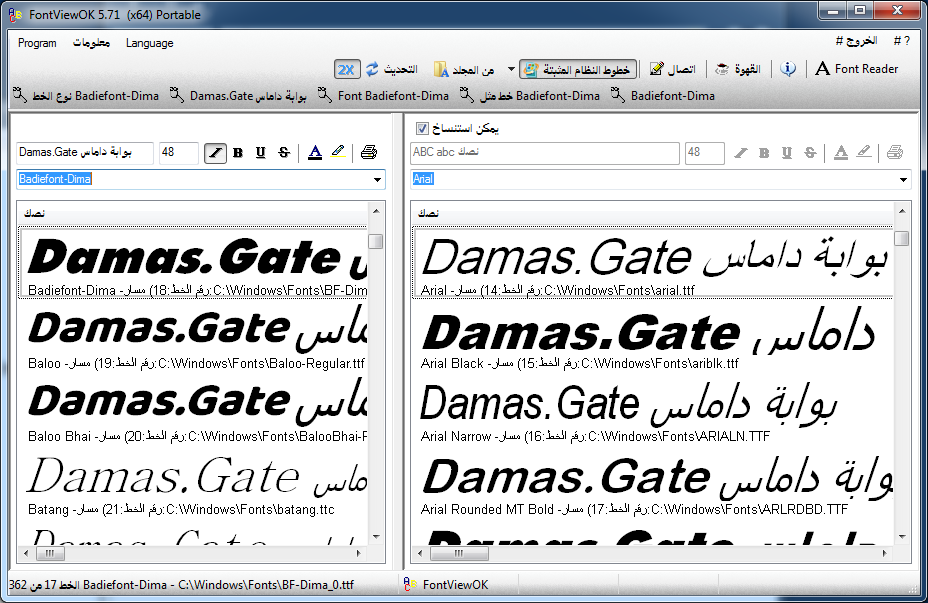Choose highlight background color left pane
Viewport: 928px width, 603px height.
[x=338, y=152]
